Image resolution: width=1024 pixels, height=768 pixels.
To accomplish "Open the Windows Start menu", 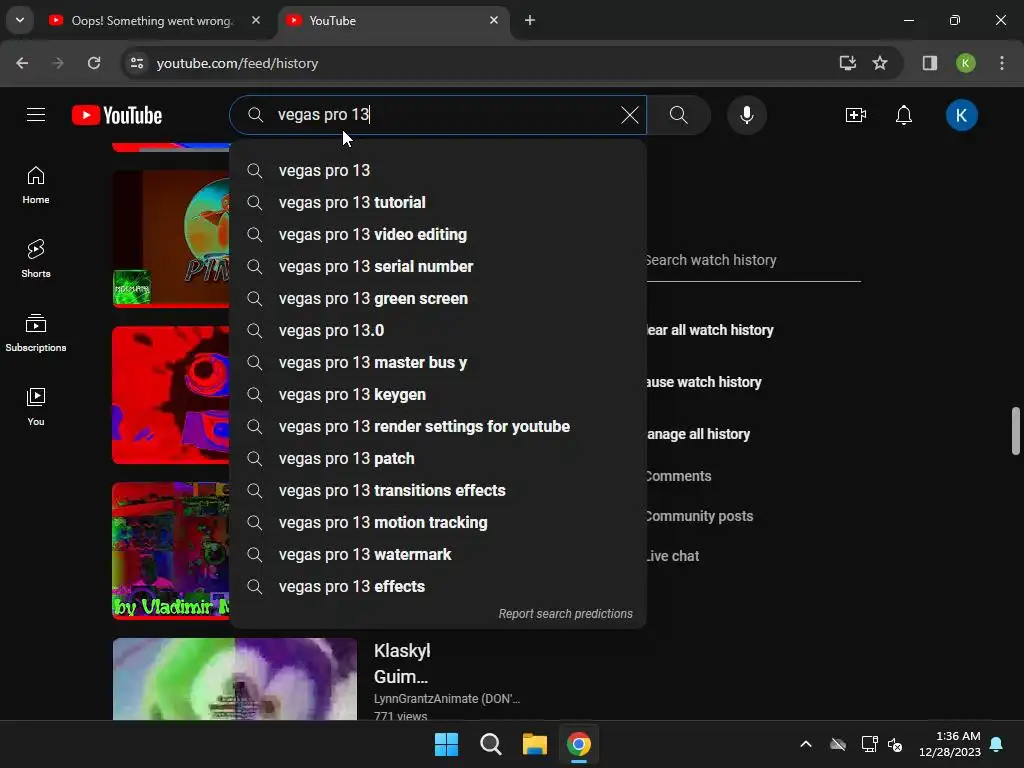I will click(x=447, y=744).
